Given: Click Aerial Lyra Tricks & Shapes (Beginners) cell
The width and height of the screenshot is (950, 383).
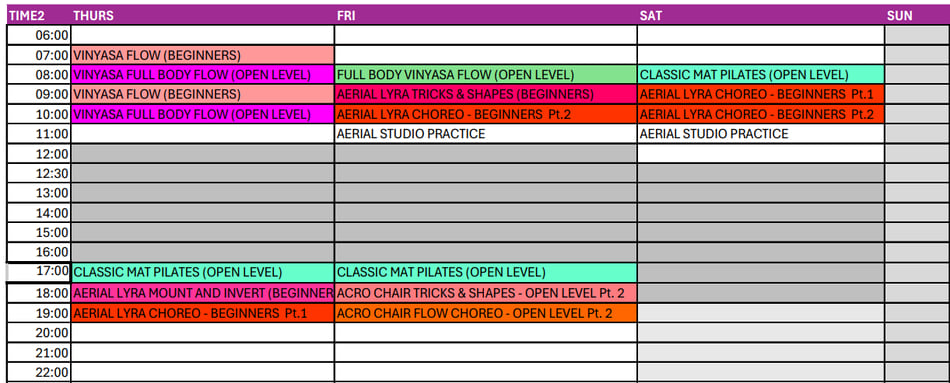Looking at the screenshot, I should click(486, 95).
